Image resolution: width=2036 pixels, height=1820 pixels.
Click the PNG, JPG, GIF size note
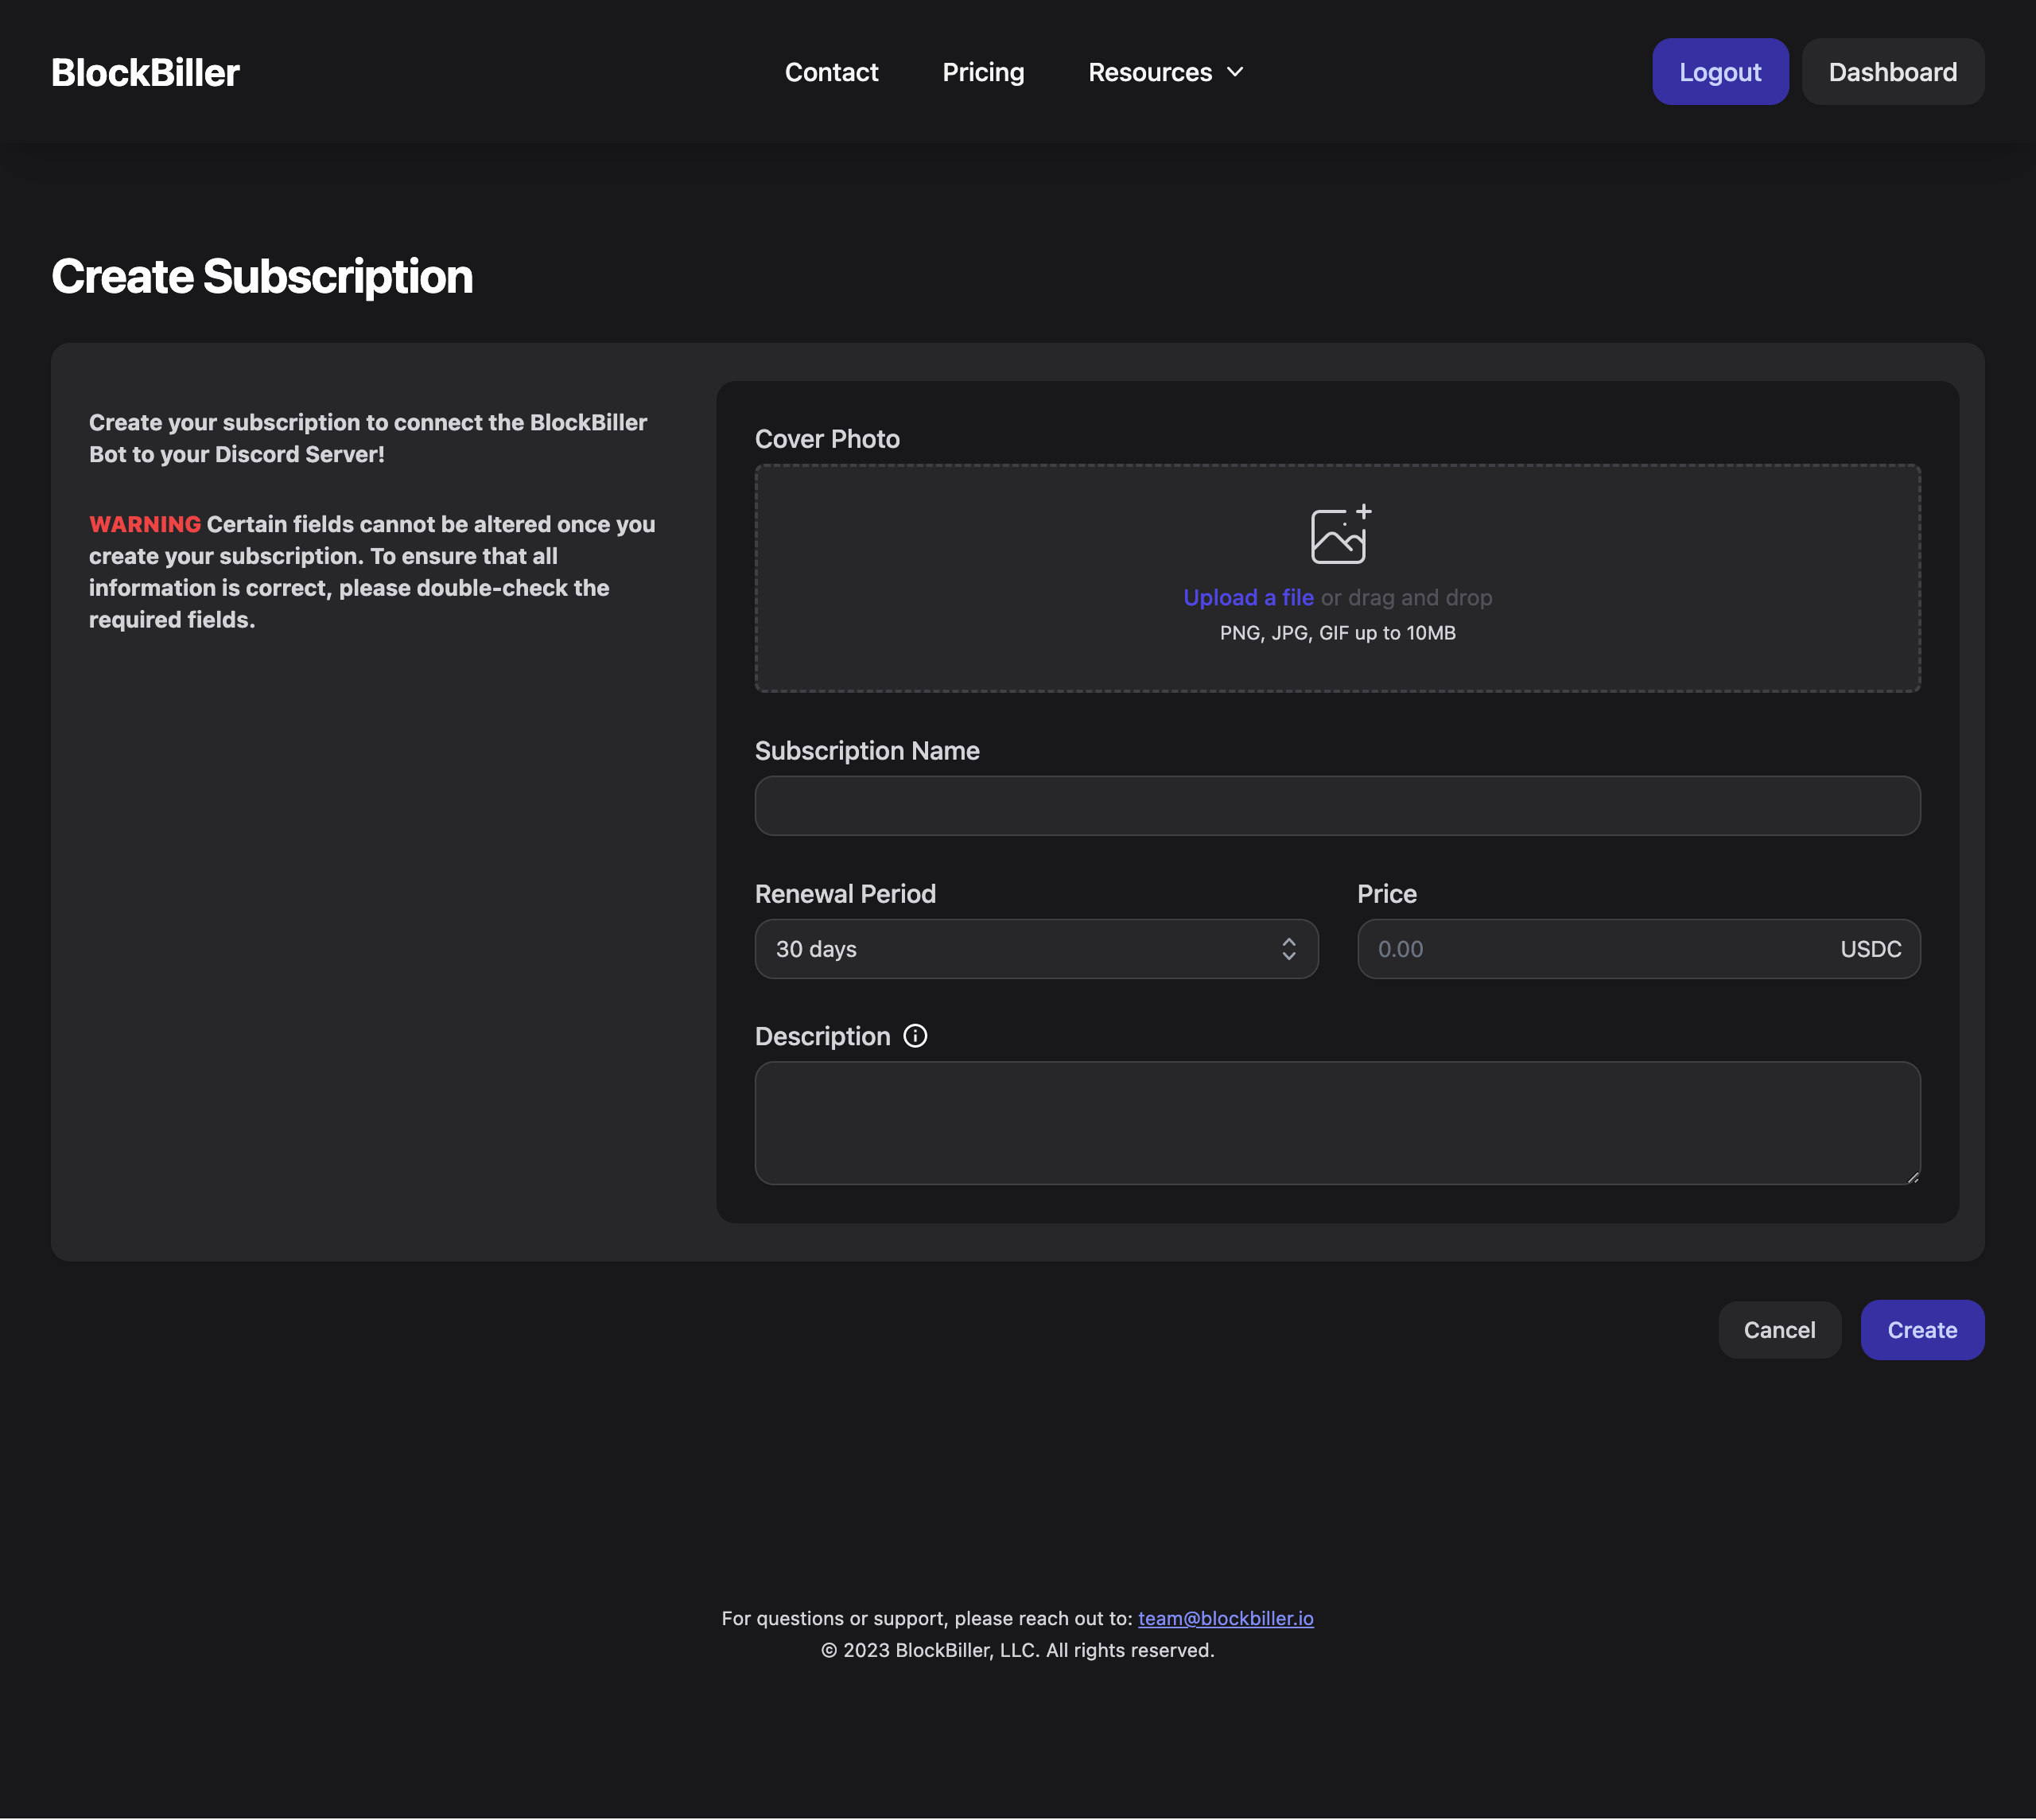coord(1337,633)
